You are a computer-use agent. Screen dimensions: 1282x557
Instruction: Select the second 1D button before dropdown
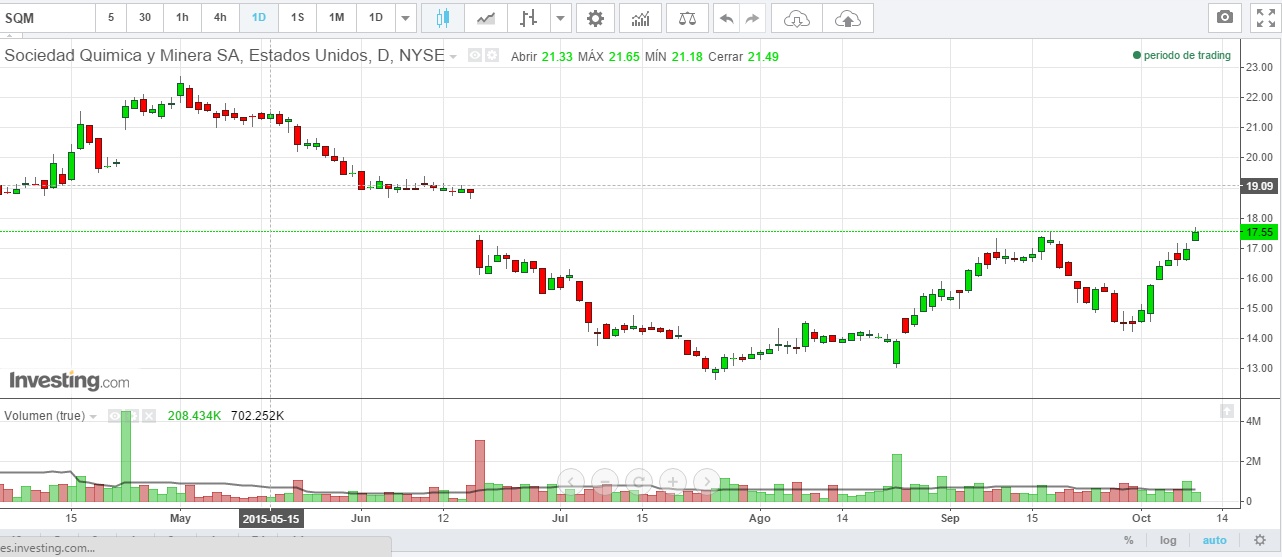tap(375, 18)
